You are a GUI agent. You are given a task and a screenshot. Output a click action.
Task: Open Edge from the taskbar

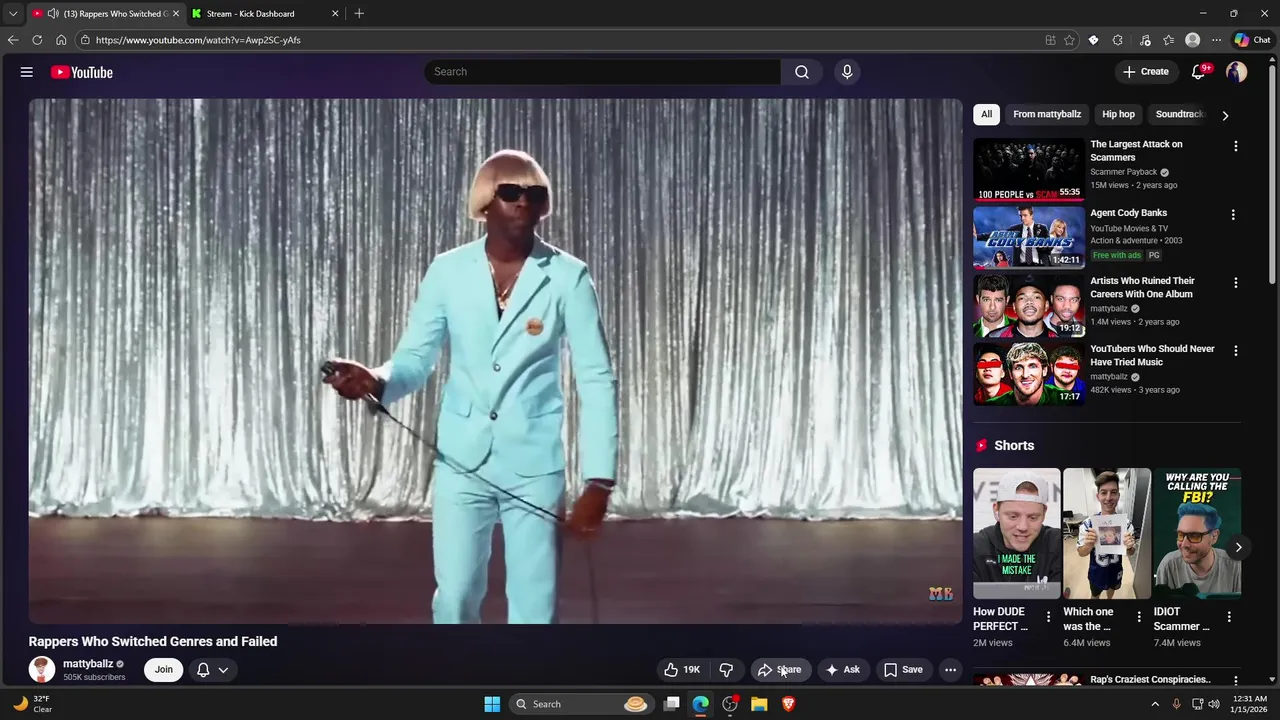coord(701,704)
